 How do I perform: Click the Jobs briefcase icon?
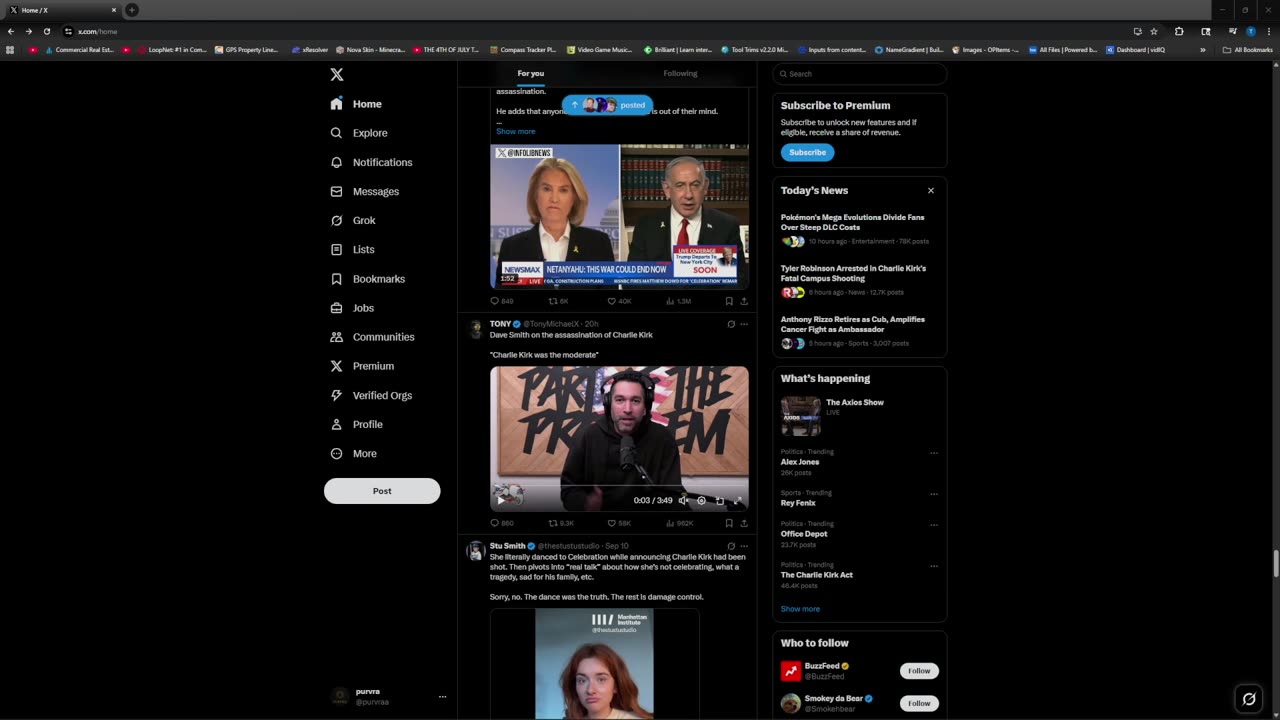click(x=337, y=308)
